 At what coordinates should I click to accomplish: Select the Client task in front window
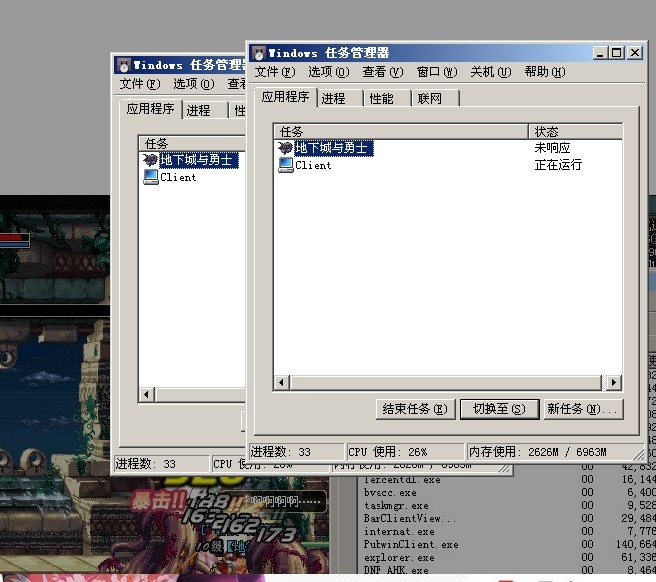click(313, 165)
